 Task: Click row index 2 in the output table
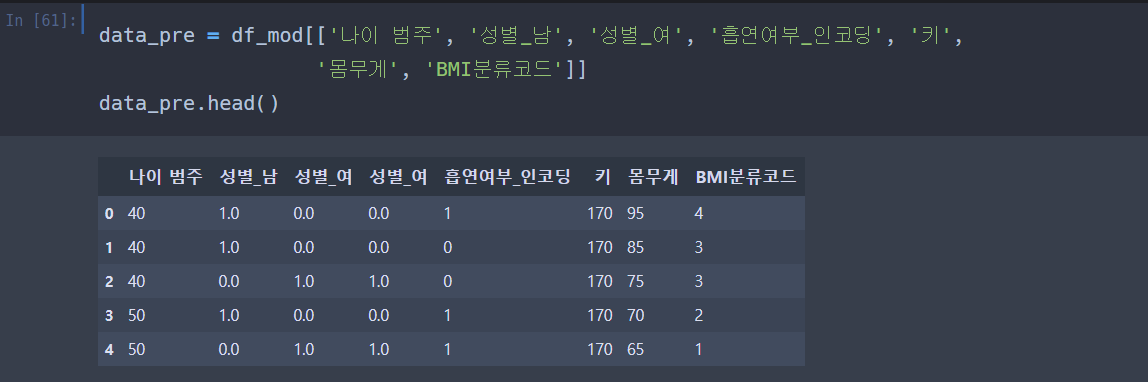(x=109, y=281)
